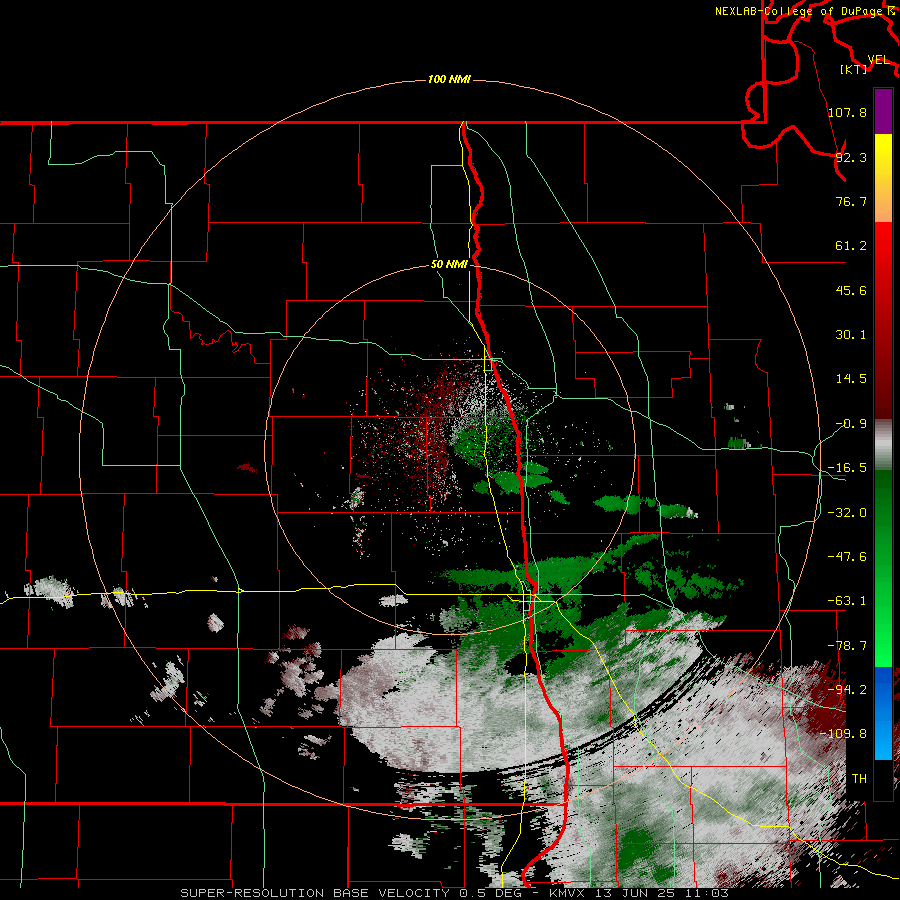Pick the purple segment of the color bar

[x=883, y=111]
